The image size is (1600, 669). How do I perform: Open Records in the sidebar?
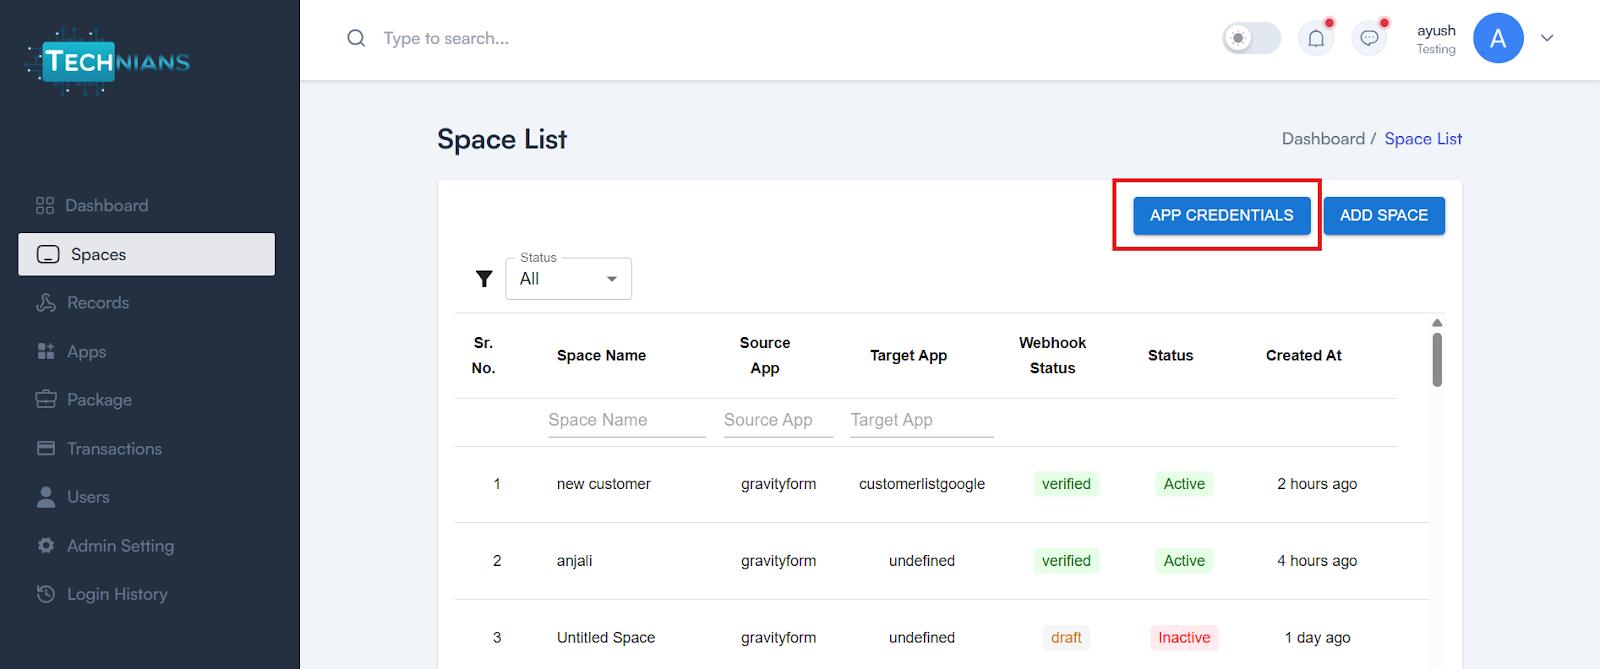tap(98, 303)
